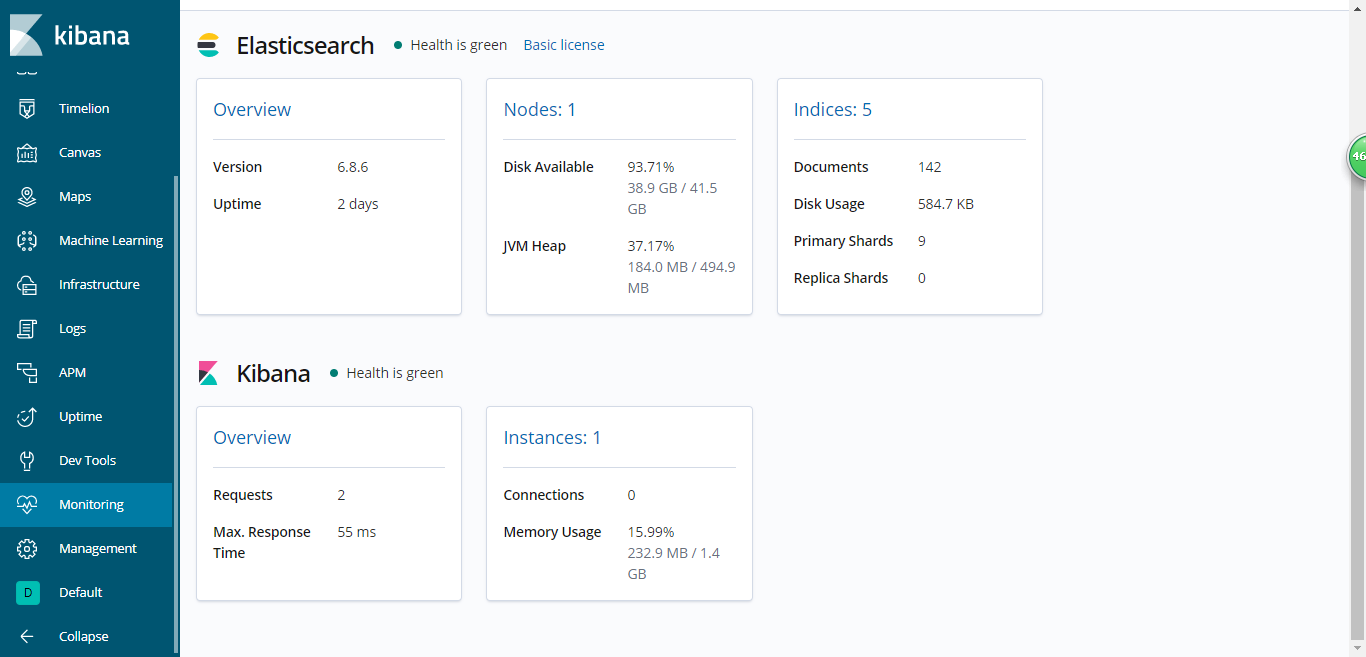Open the Kibana Overview link
This screenshot has width=1366, height=657.
tap(252, 438)
